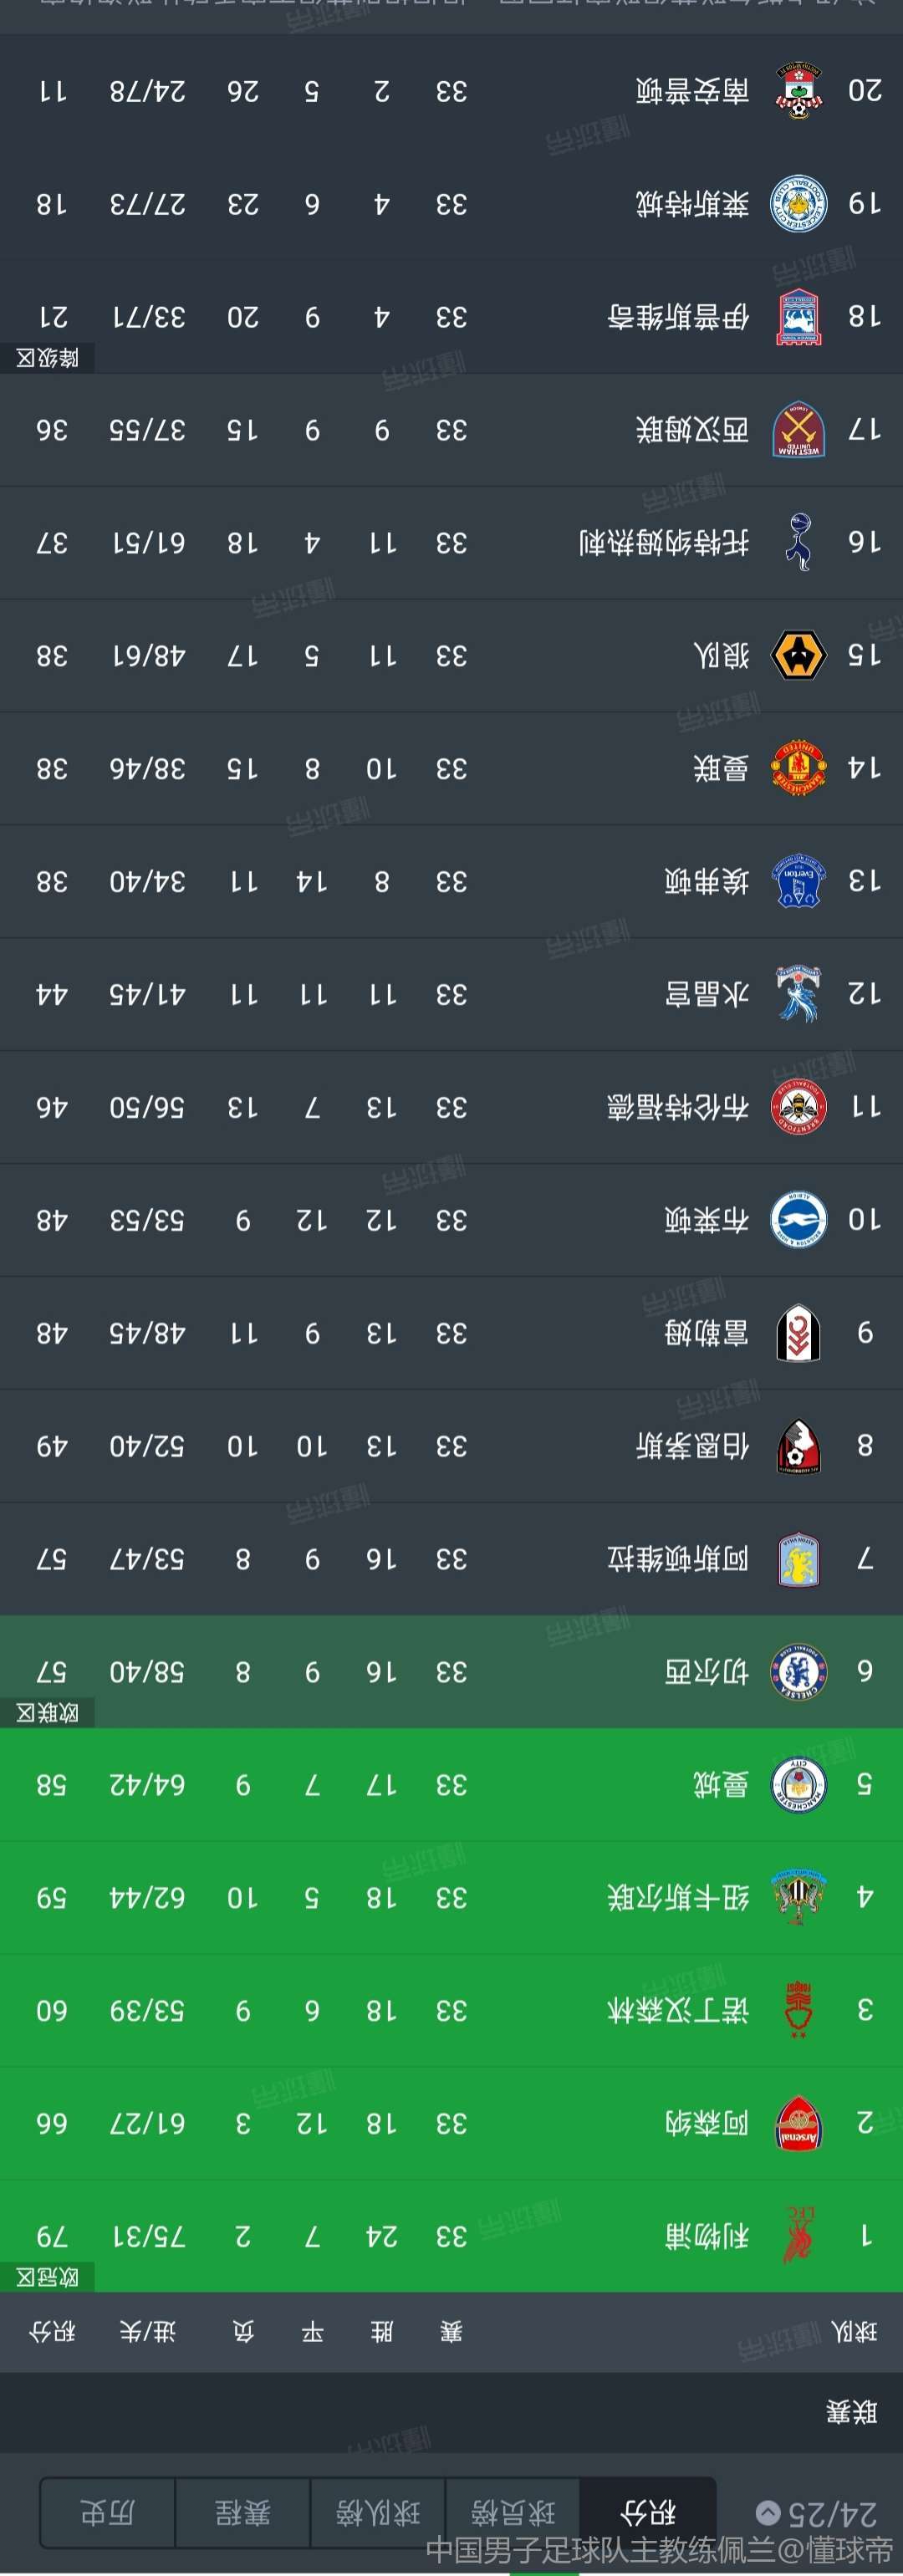Tap the Manchester City (曼城) badge
903x2576 pixels.
(x=799, y=1785)
